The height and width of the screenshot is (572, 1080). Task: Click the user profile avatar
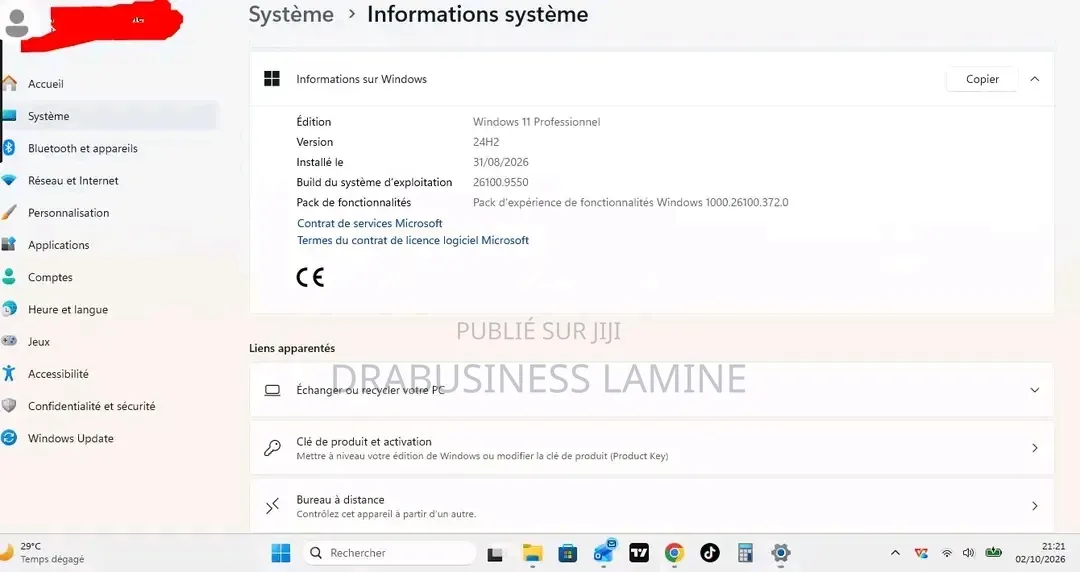tap(17, 23)
